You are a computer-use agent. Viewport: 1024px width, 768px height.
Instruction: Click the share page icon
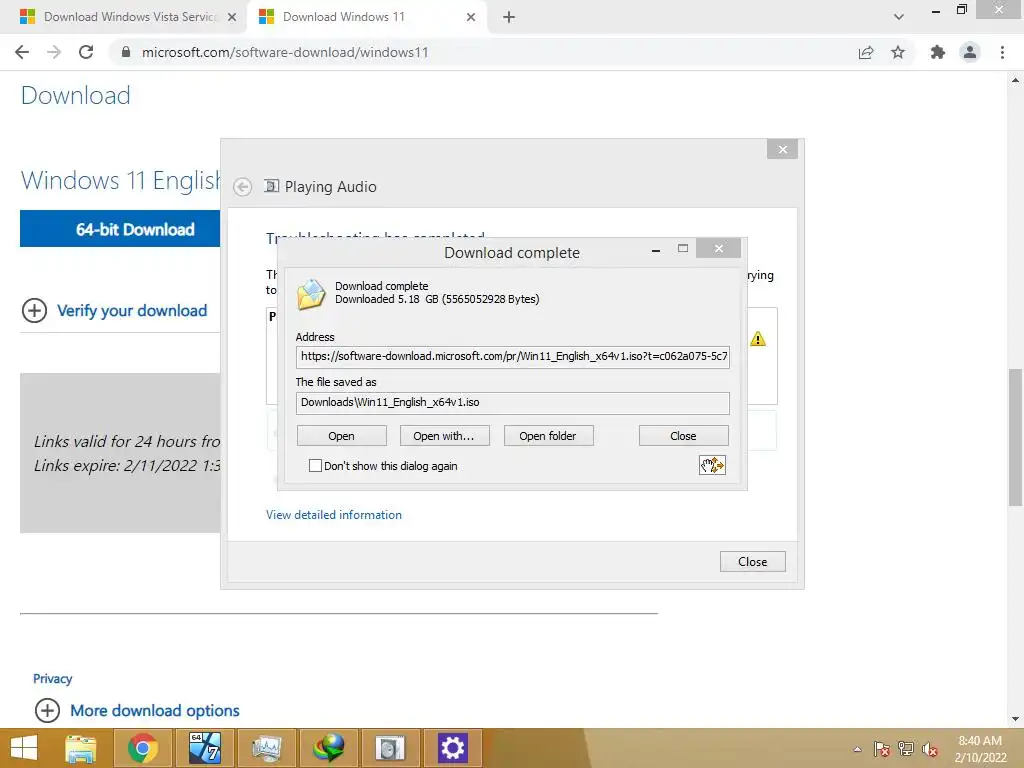(866, 52)
